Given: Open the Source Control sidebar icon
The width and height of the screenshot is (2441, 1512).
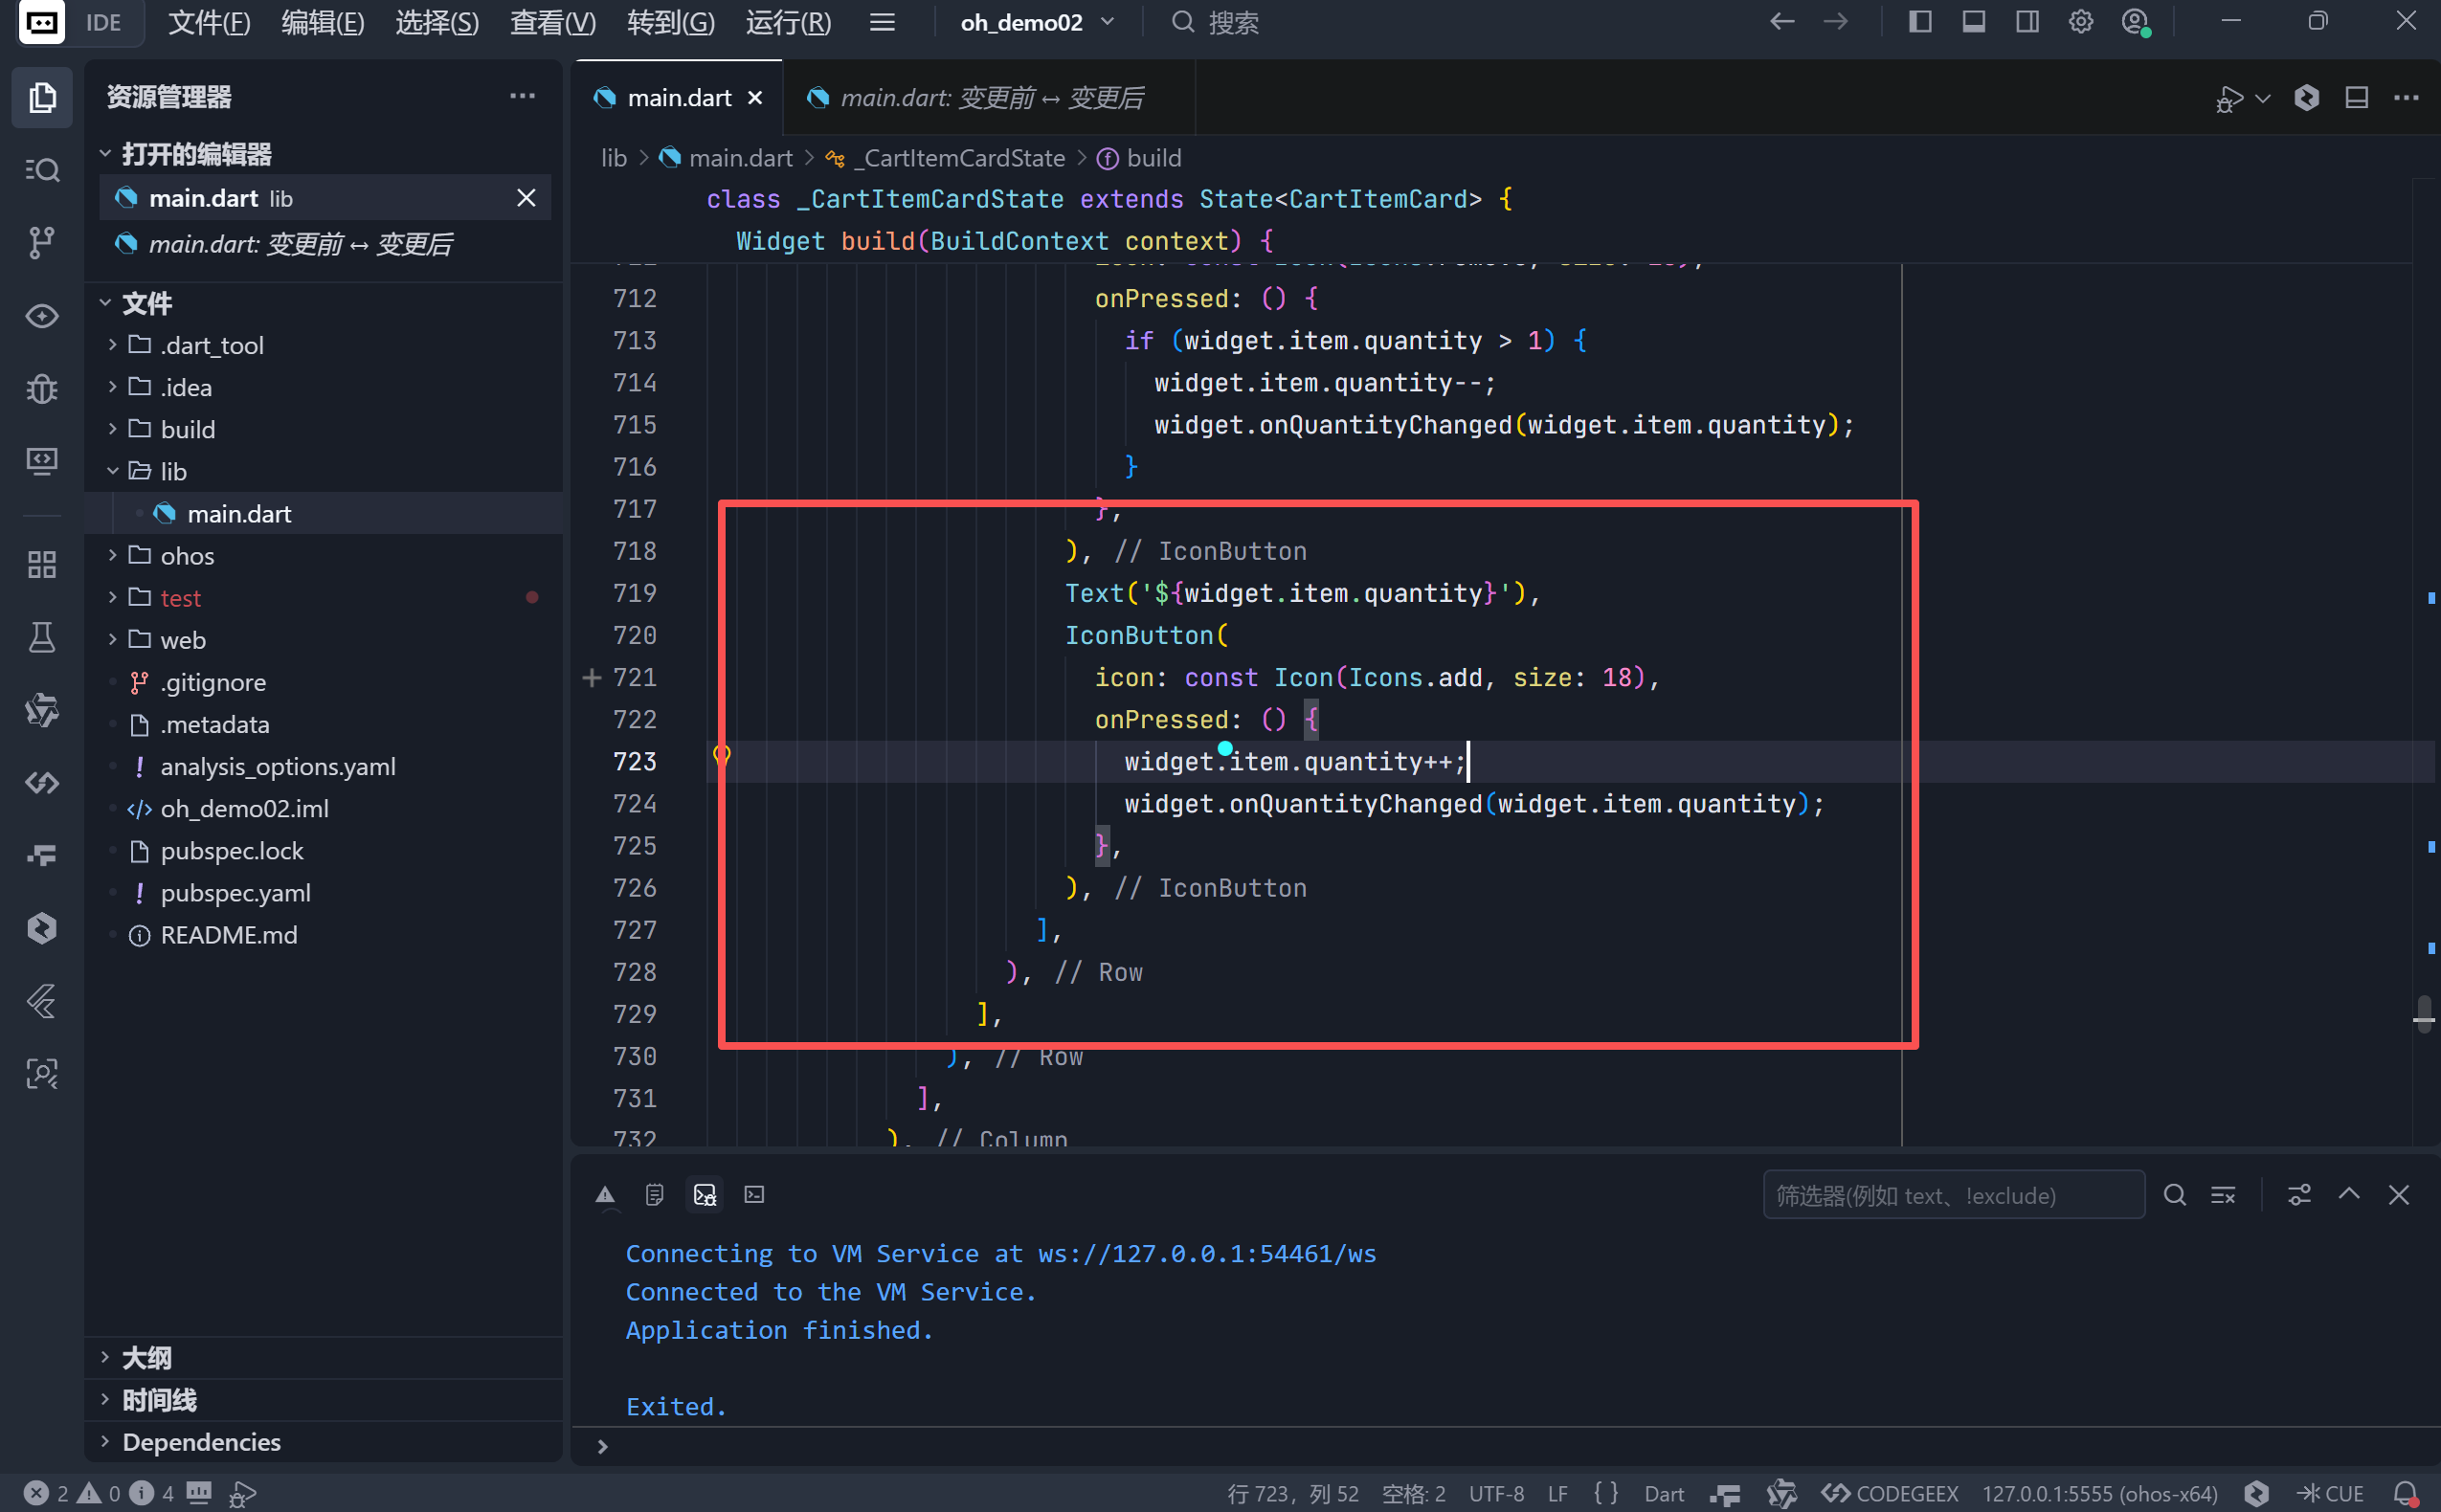Looking at the screenshot, I should (41, 241).
